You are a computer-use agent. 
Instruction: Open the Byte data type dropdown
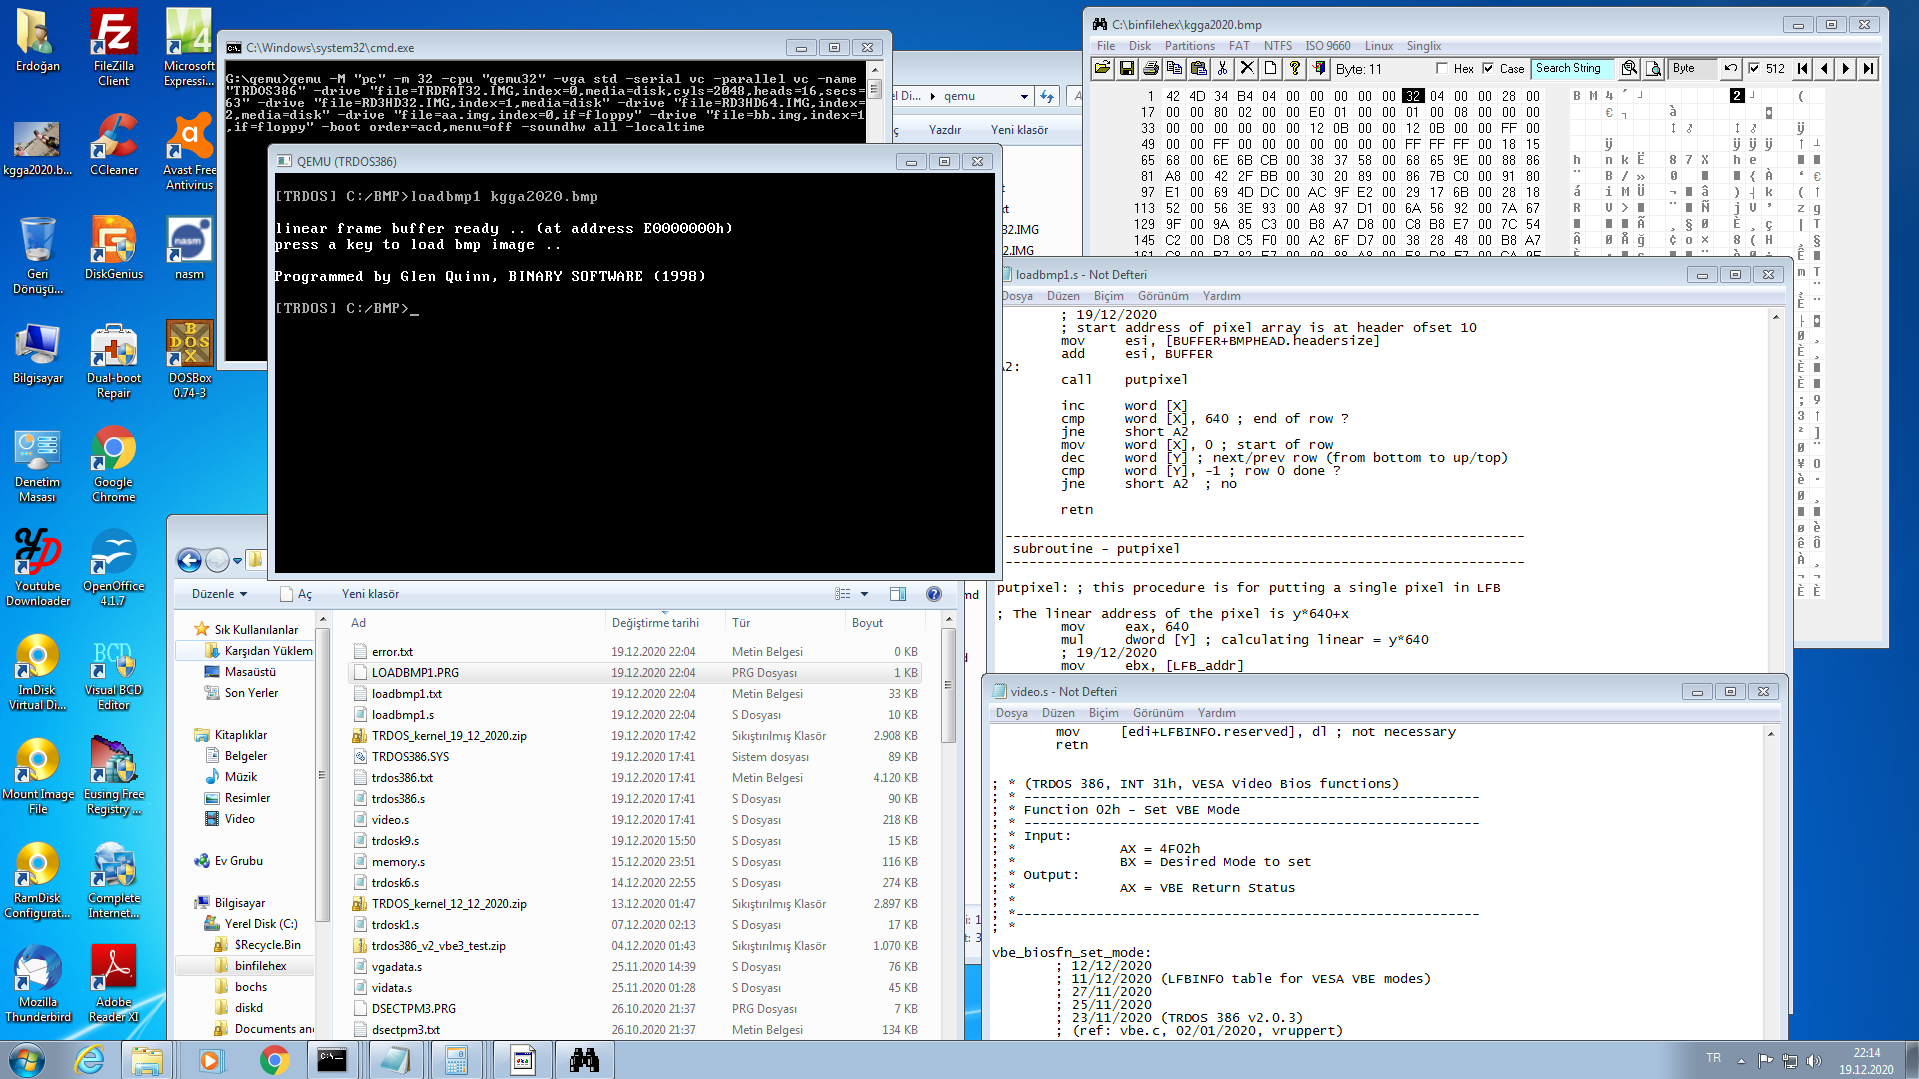pos(1692,68)
